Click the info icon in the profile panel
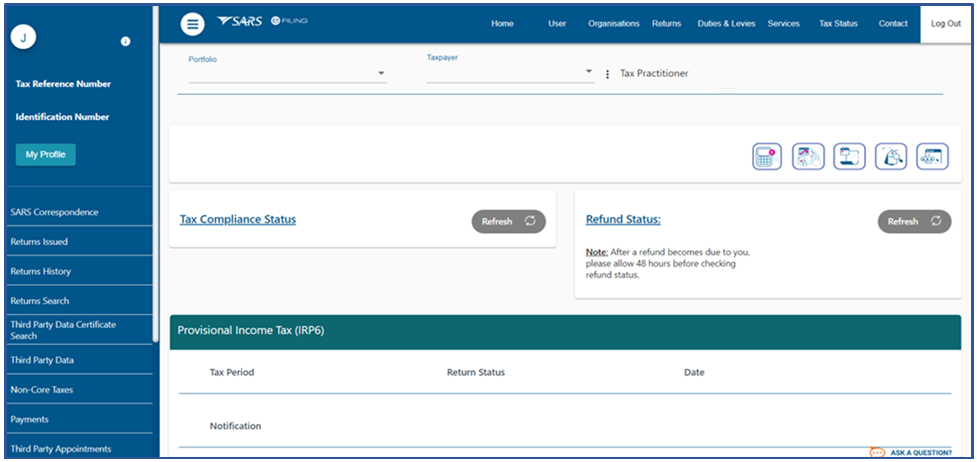The height and width of the screenshot is (462, 977). point(125,41)
